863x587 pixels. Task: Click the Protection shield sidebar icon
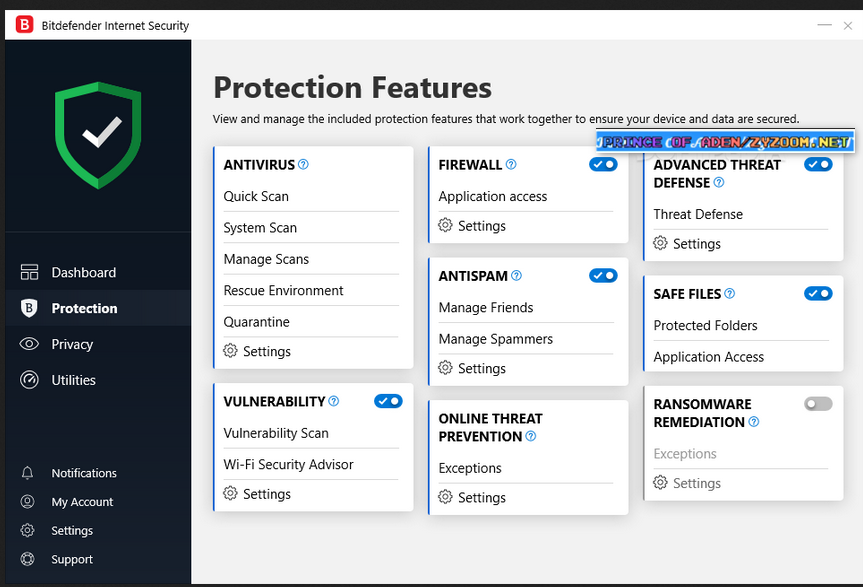coord(29,308)
